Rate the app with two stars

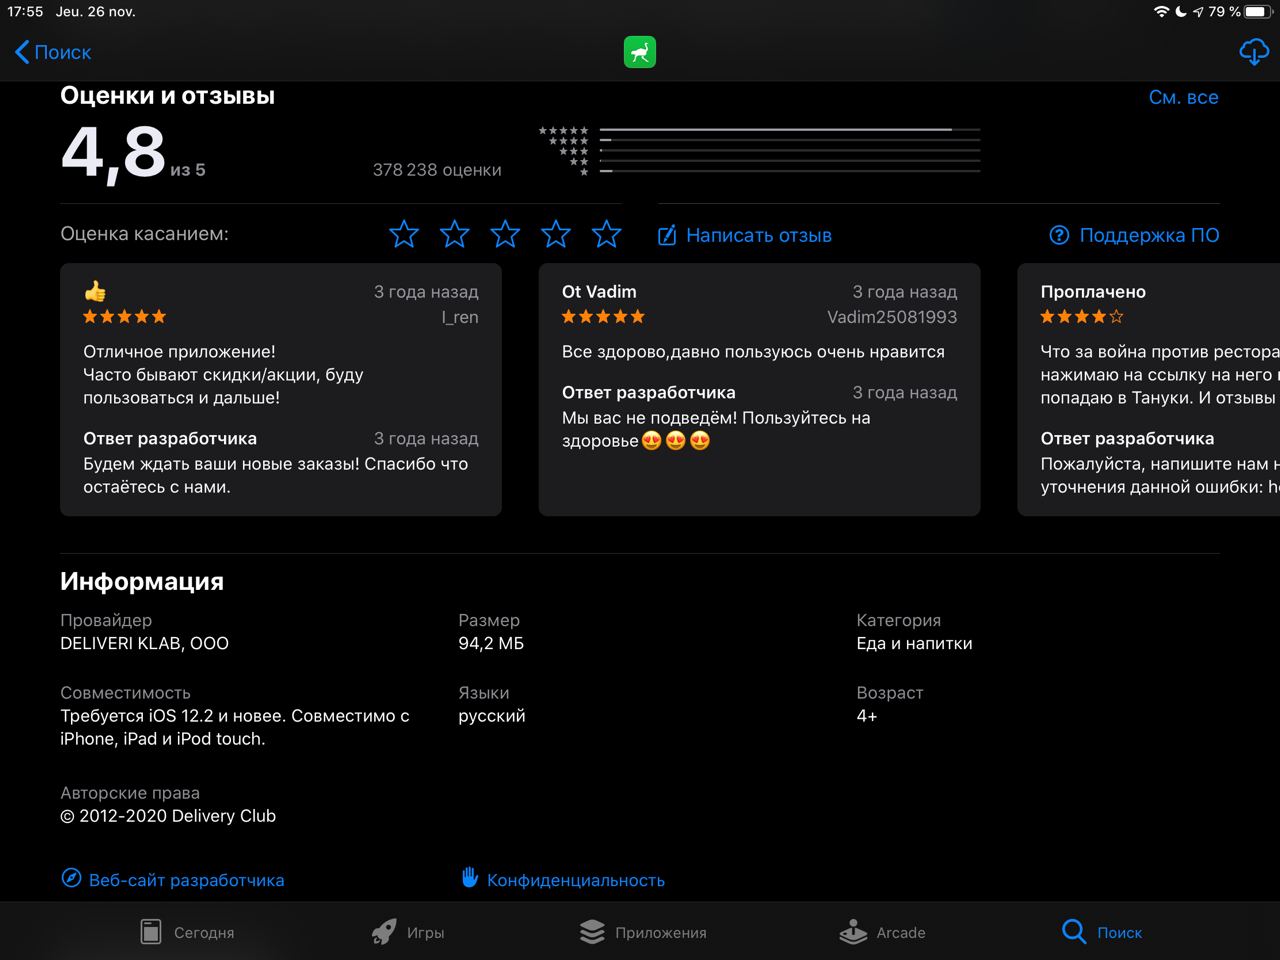[x=455, y=234]
